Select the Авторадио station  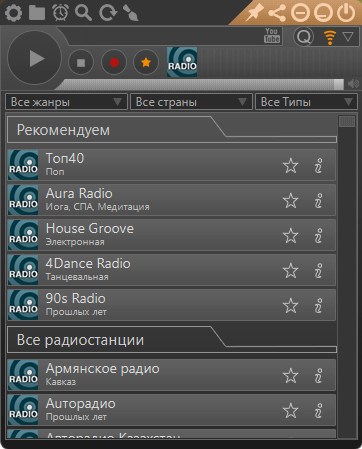(x=171, y=410)
